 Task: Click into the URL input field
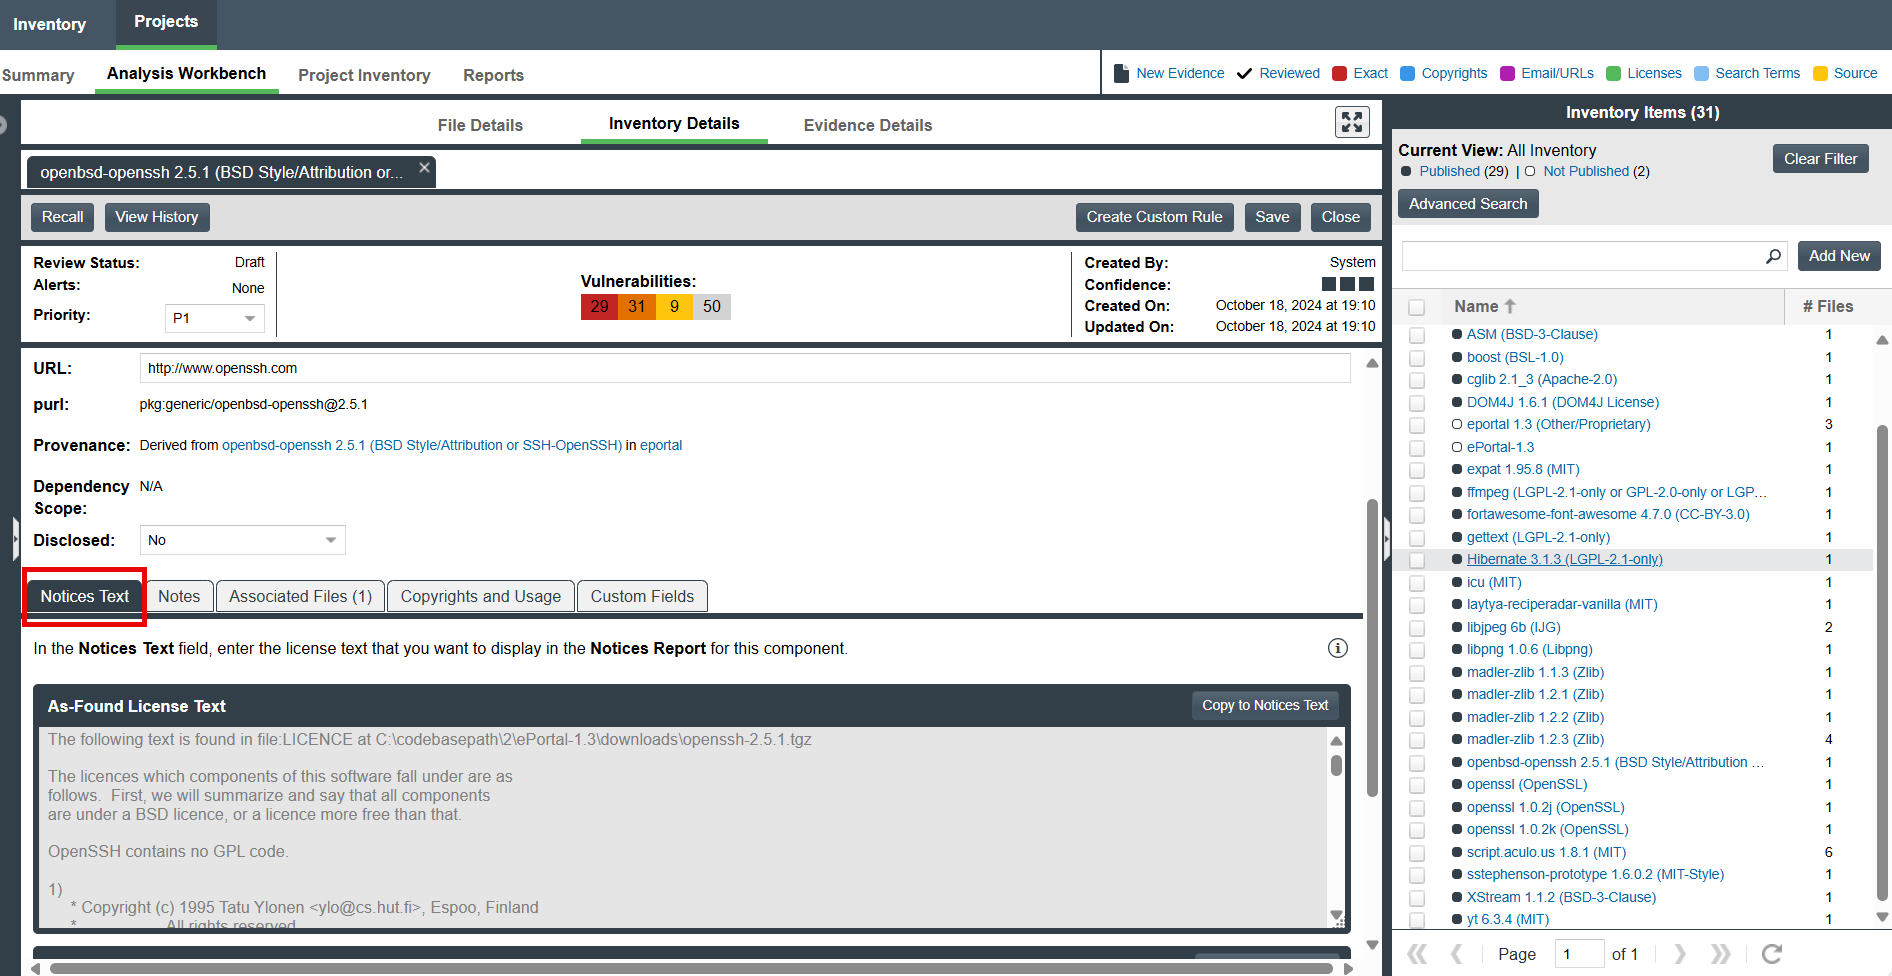pyautogui.click(x=744, y=368)
